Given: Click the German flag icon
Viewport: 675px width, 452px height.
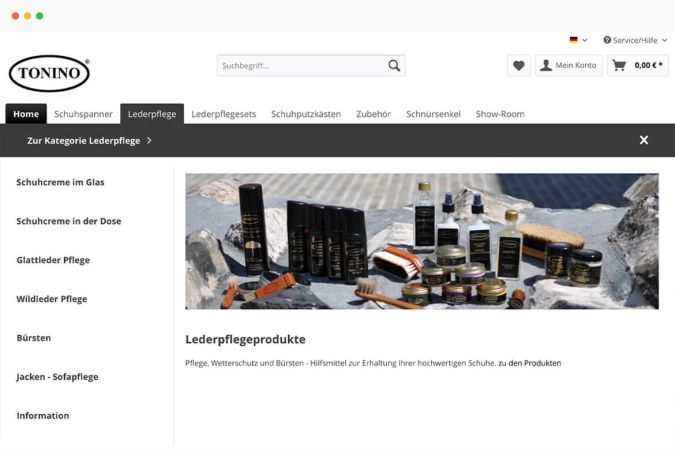Looking at the screenshot, I should pos(573,40).
